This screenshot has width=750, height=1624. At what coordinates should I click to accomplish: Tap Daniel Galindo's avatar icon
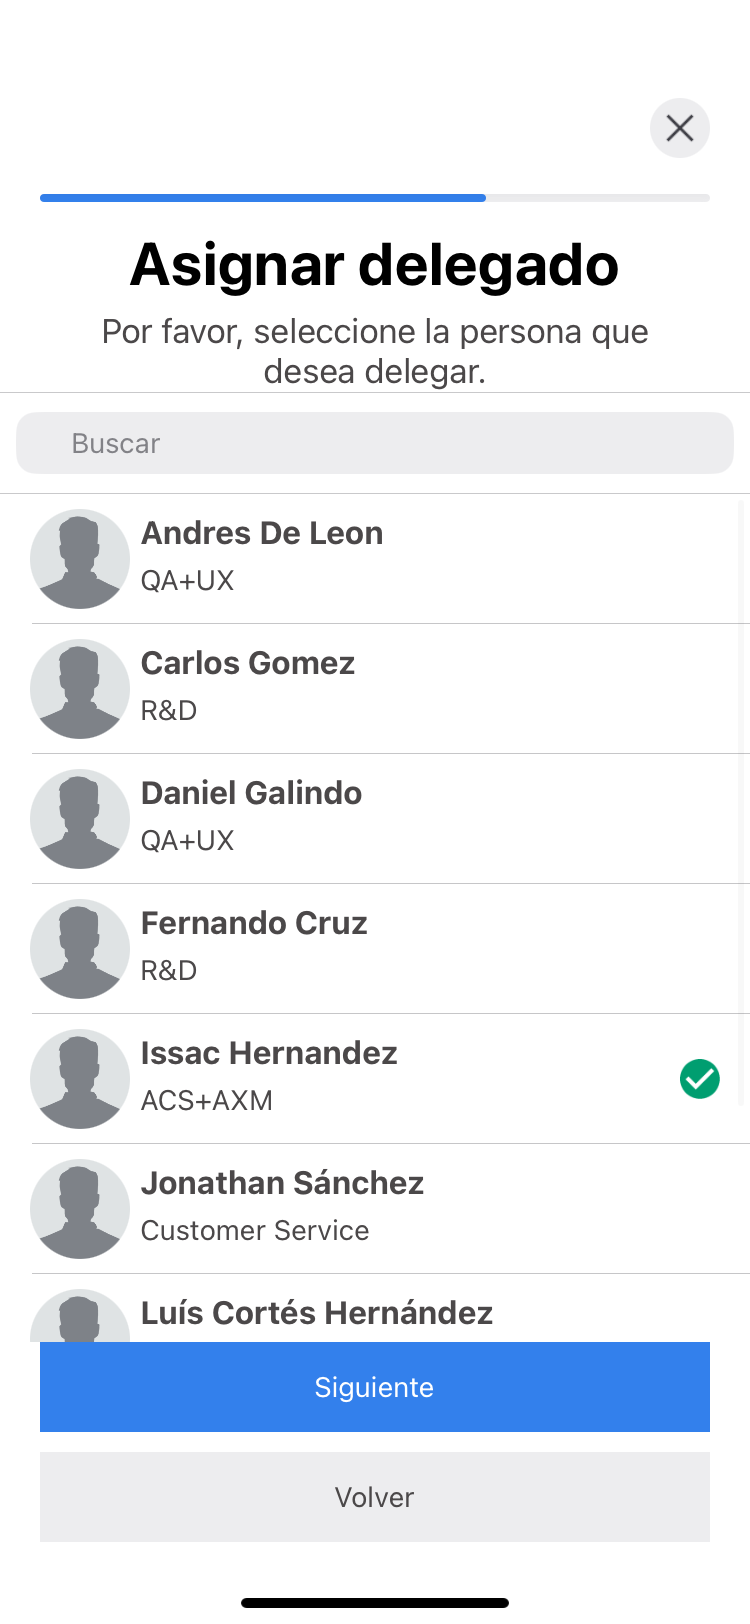coord(80,819)
